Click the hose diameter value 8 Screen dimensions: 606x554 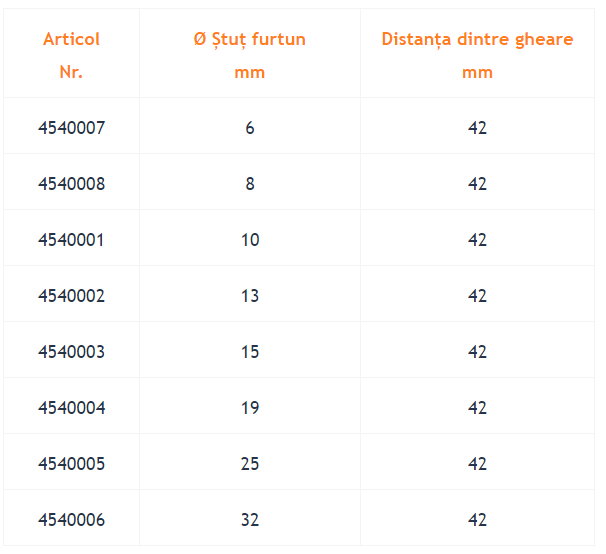click(x=250, y=184)
